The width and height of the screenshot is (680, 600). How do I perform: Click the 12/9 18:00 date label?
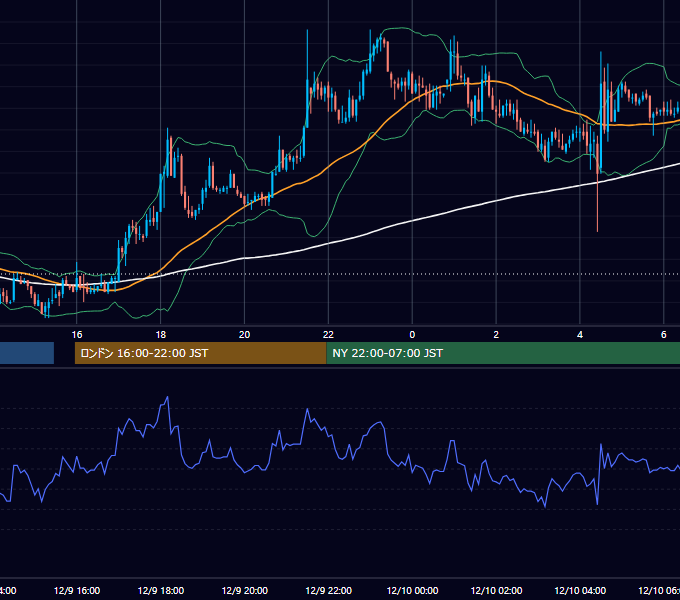[x=160, y=591]
